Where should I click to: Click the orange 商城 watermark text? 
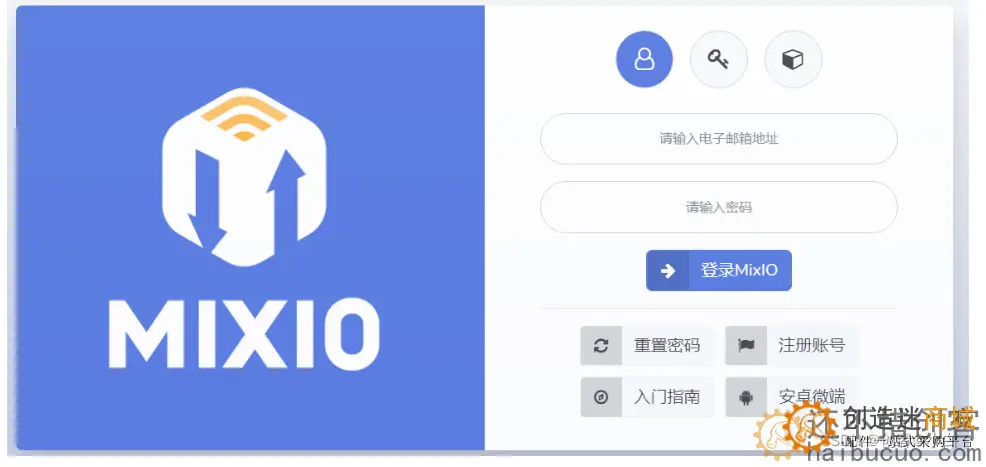950,419
